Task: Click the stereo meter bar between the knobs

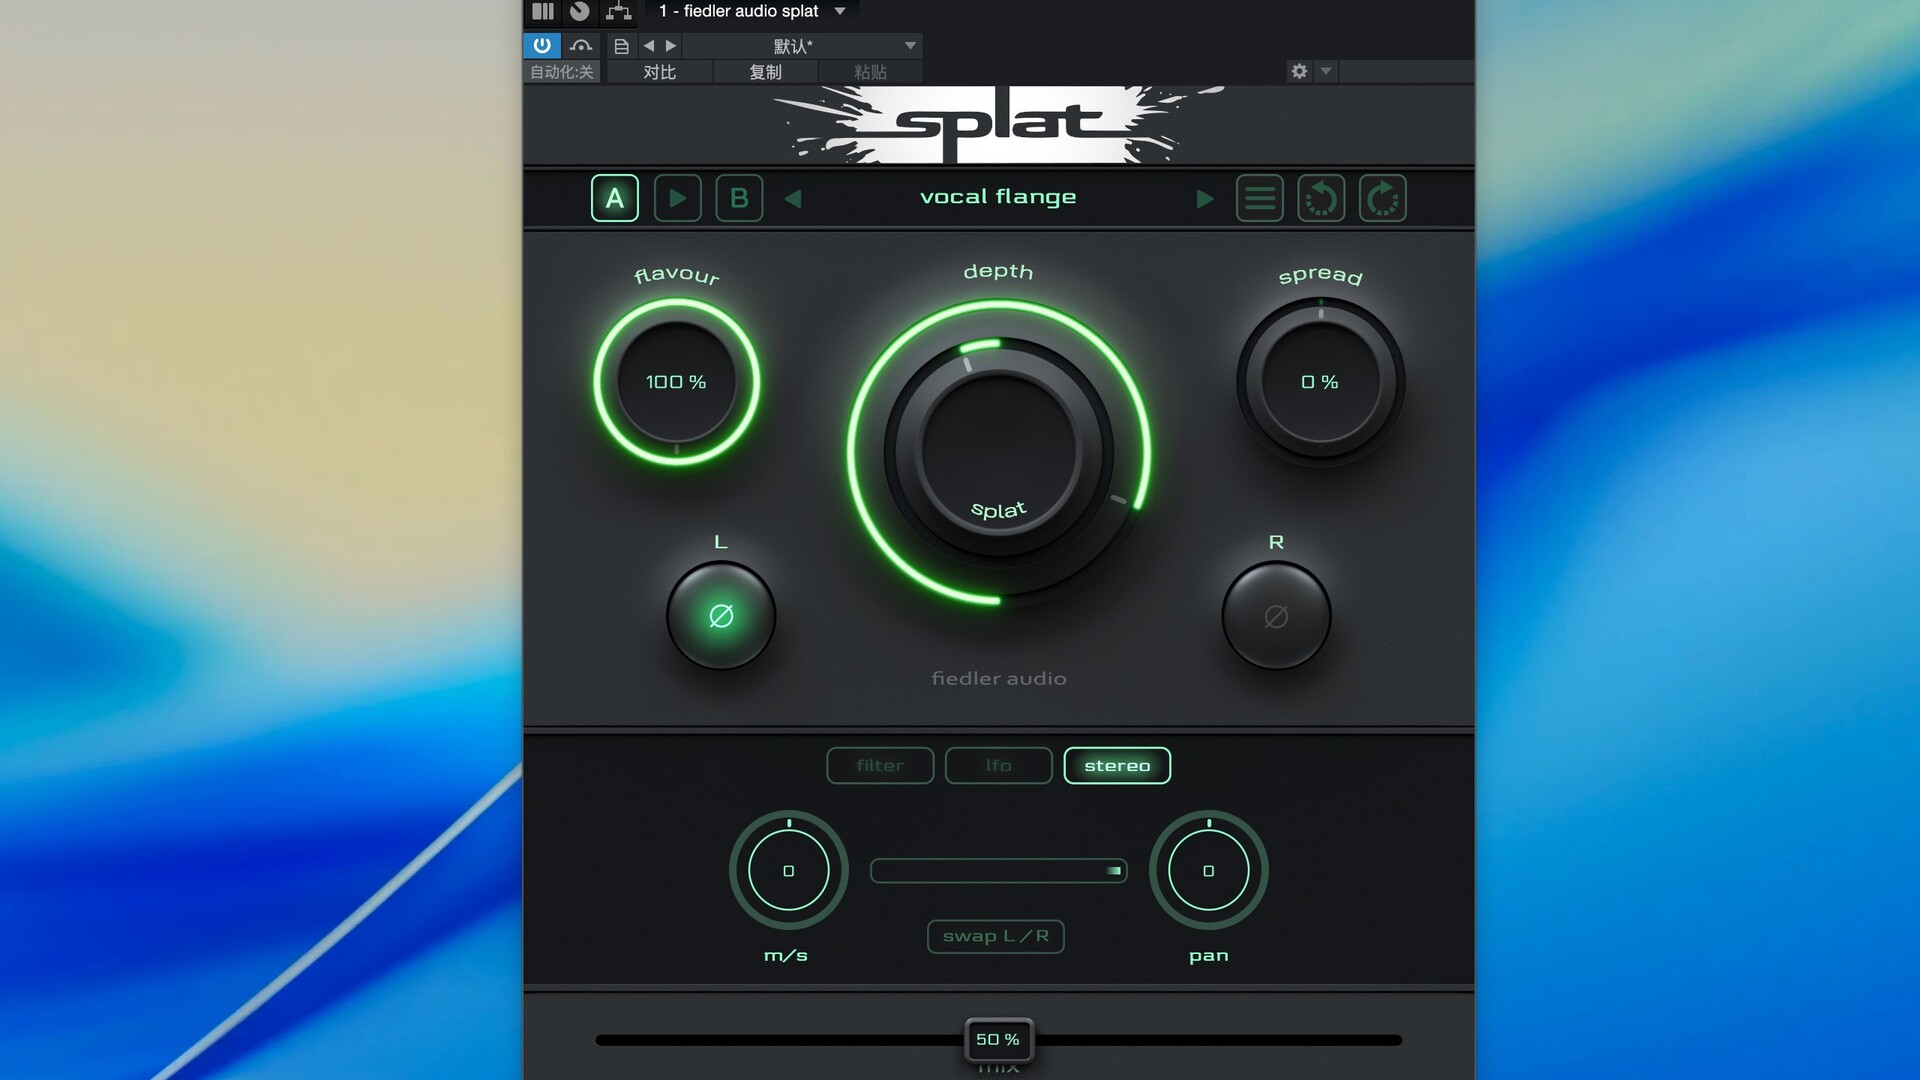Action: point(998,871)
